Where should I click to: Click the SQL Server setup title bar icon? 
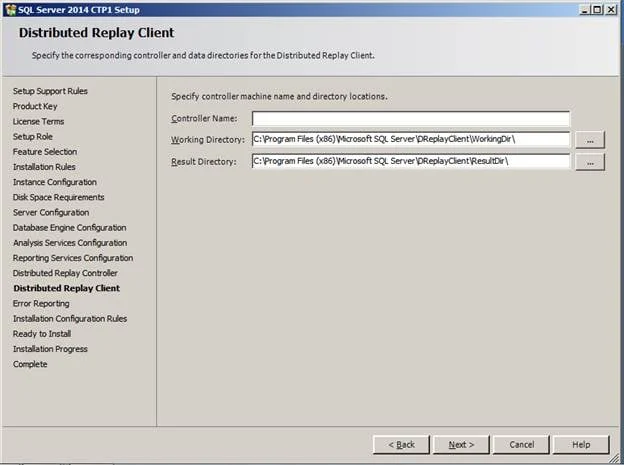pos(11,10)
